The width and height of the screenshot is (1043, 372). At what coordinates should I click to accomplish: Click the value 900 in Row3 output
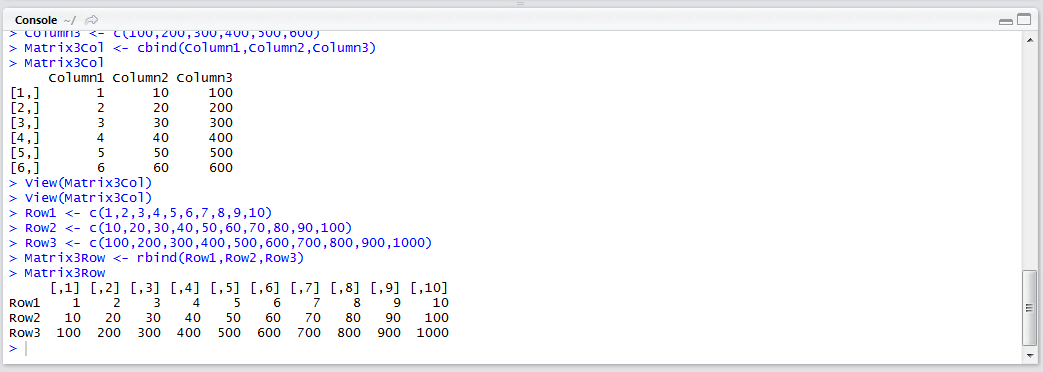point(389,333)
